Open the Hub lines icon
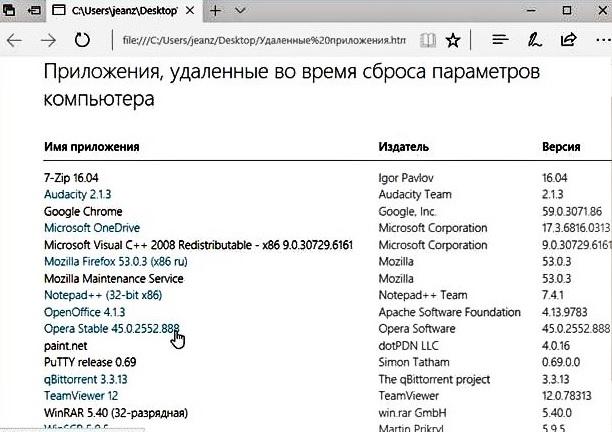The image size is (612, 432). click(x=500, y=39)
